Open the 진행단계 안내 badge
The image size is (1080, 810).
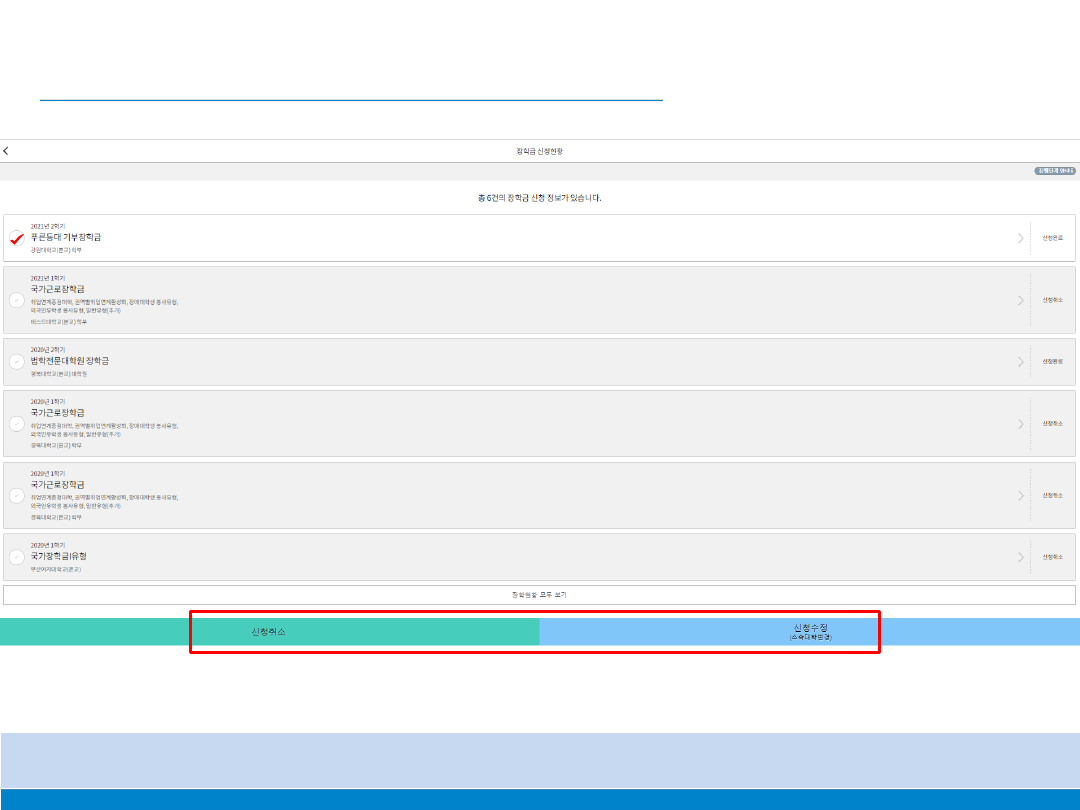pyautogui.click(x=1055, y=171)
